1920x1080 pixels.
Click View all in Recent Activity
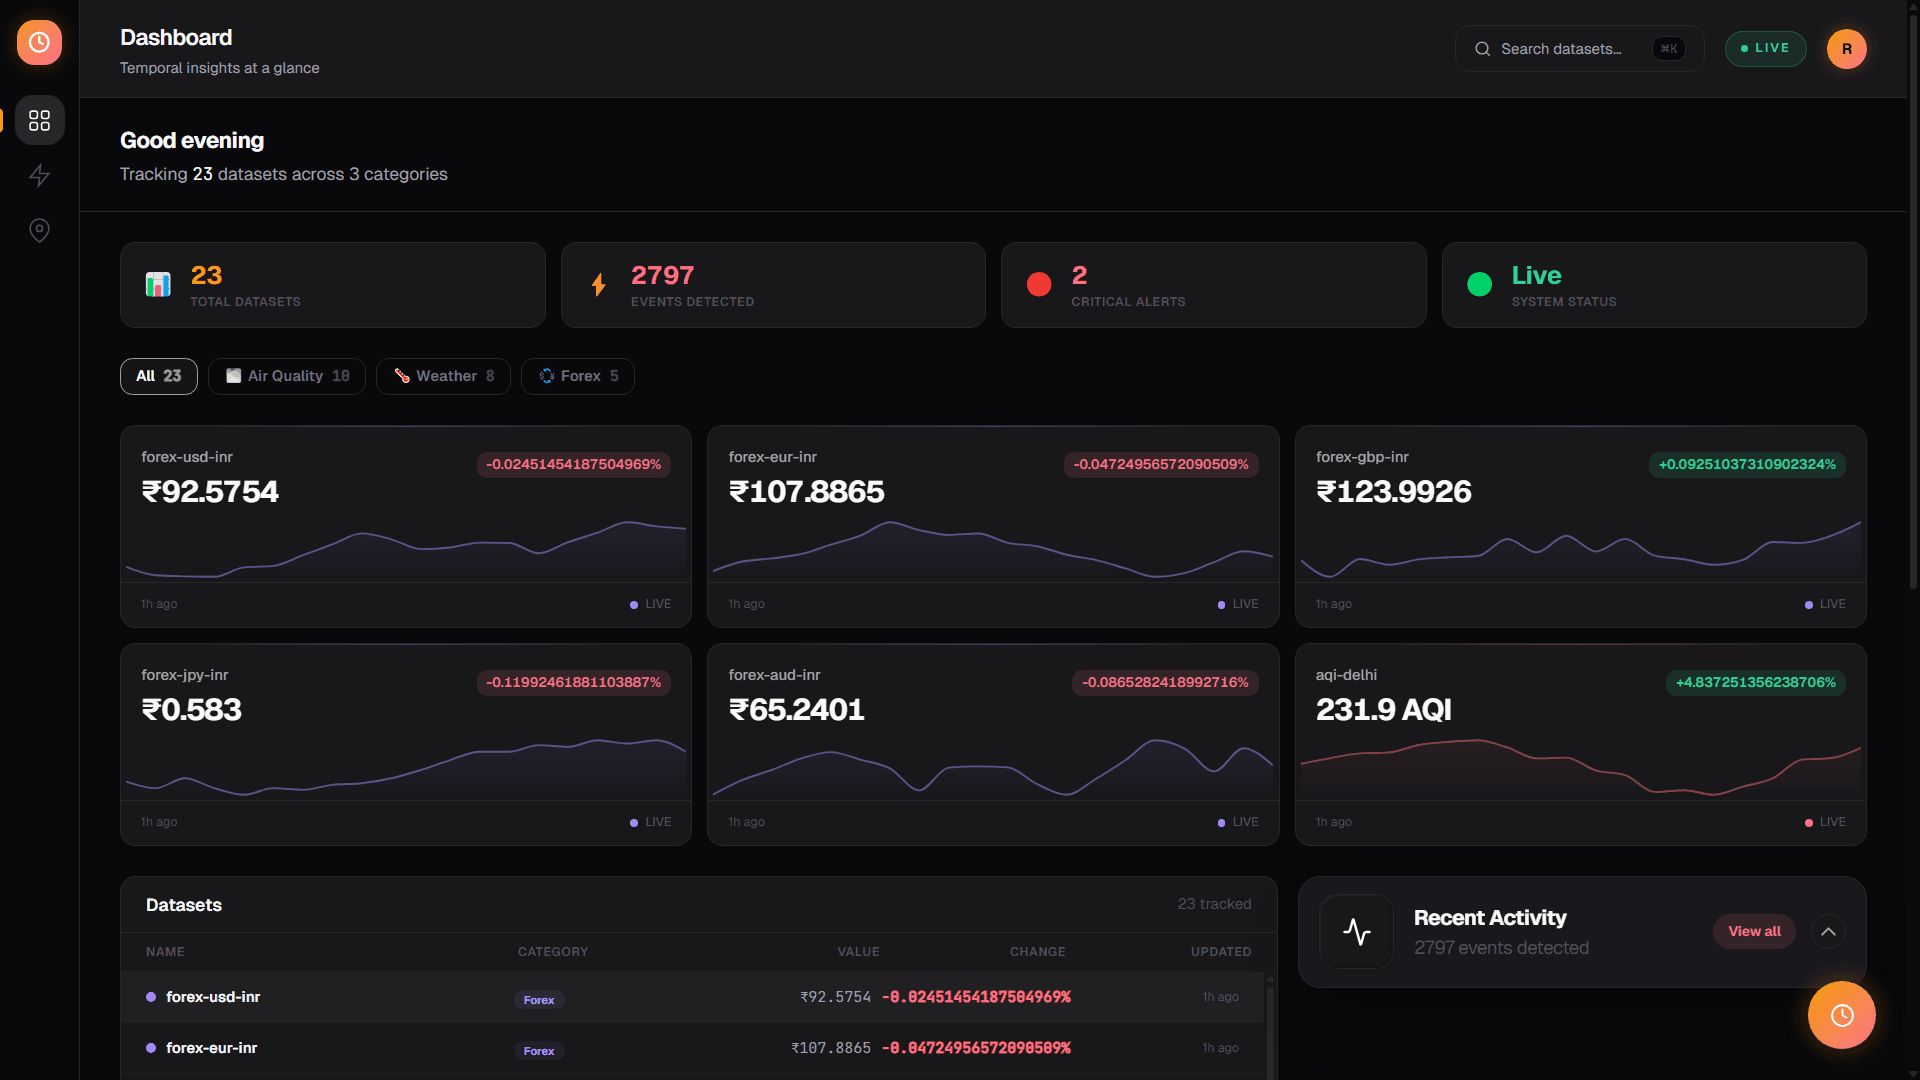point(1754,931)
